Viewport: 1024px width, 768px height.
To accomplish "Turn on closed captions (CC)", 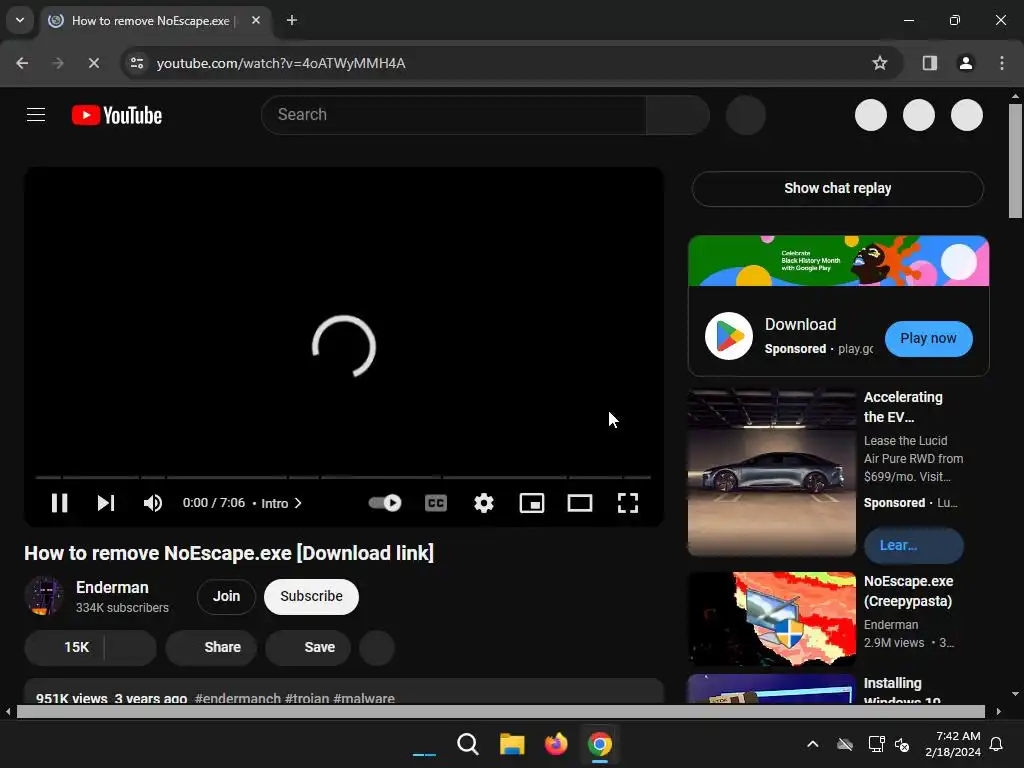I will coord(436,503).
